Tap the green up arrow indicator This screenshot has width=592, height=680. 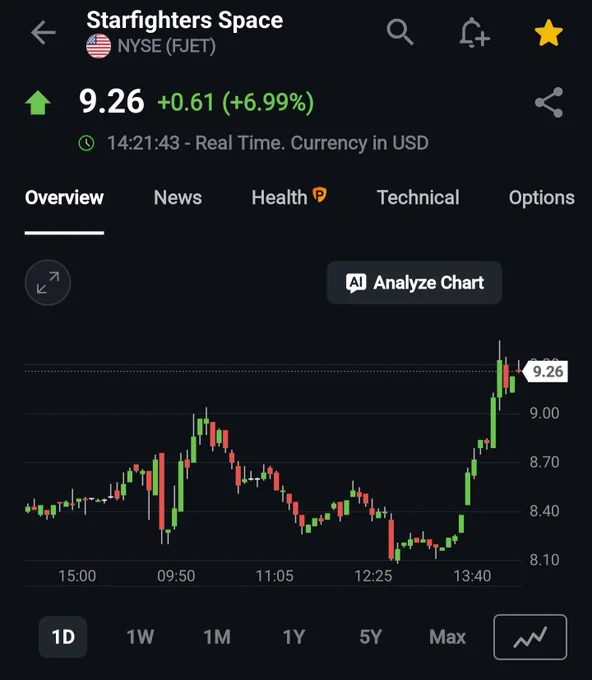coord(38,102)
